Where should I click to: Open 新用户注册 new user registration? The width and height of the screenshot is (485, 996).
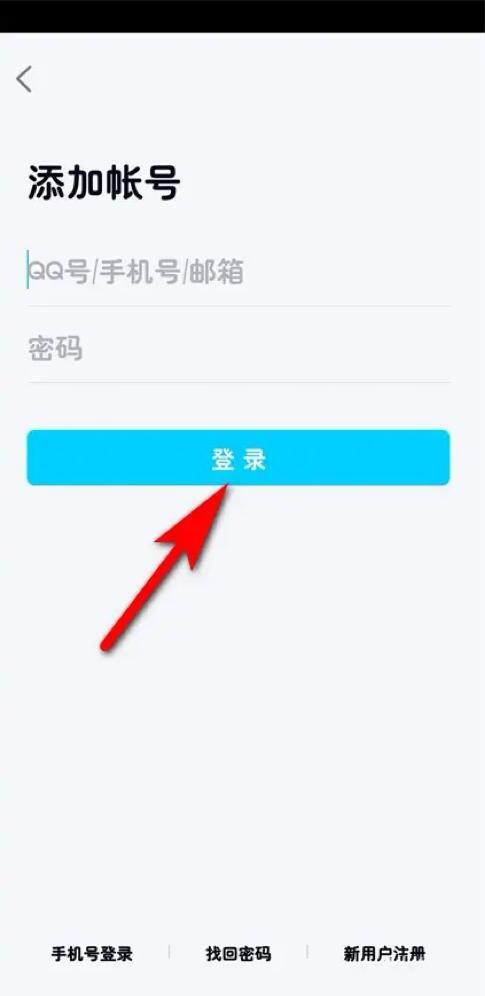(384, 953)
